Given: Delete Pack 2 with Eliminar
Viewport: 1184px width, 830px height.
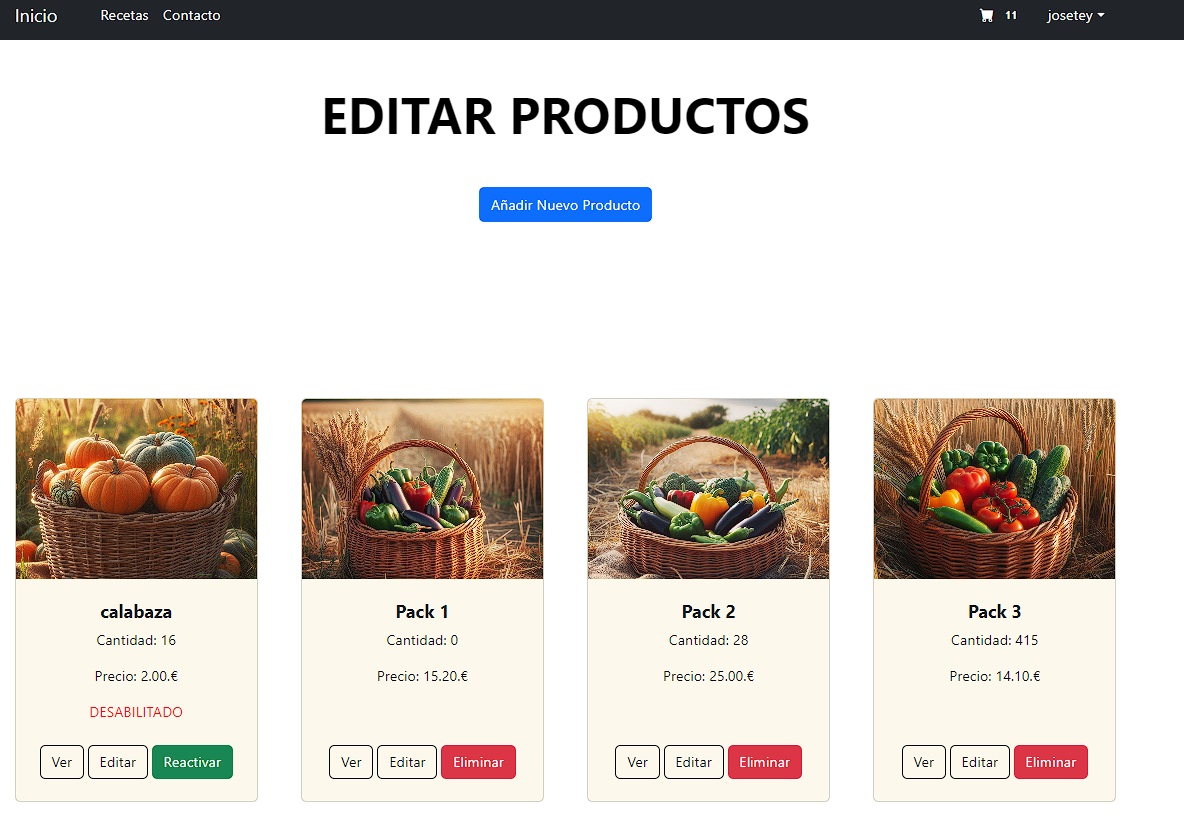Looking at the screenshot, I should click(x=764, y=762).
